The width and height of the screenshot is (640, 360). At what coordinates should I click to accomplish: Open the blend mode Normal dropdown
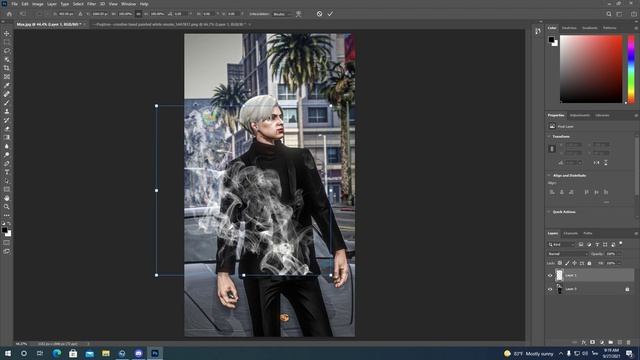567,254
